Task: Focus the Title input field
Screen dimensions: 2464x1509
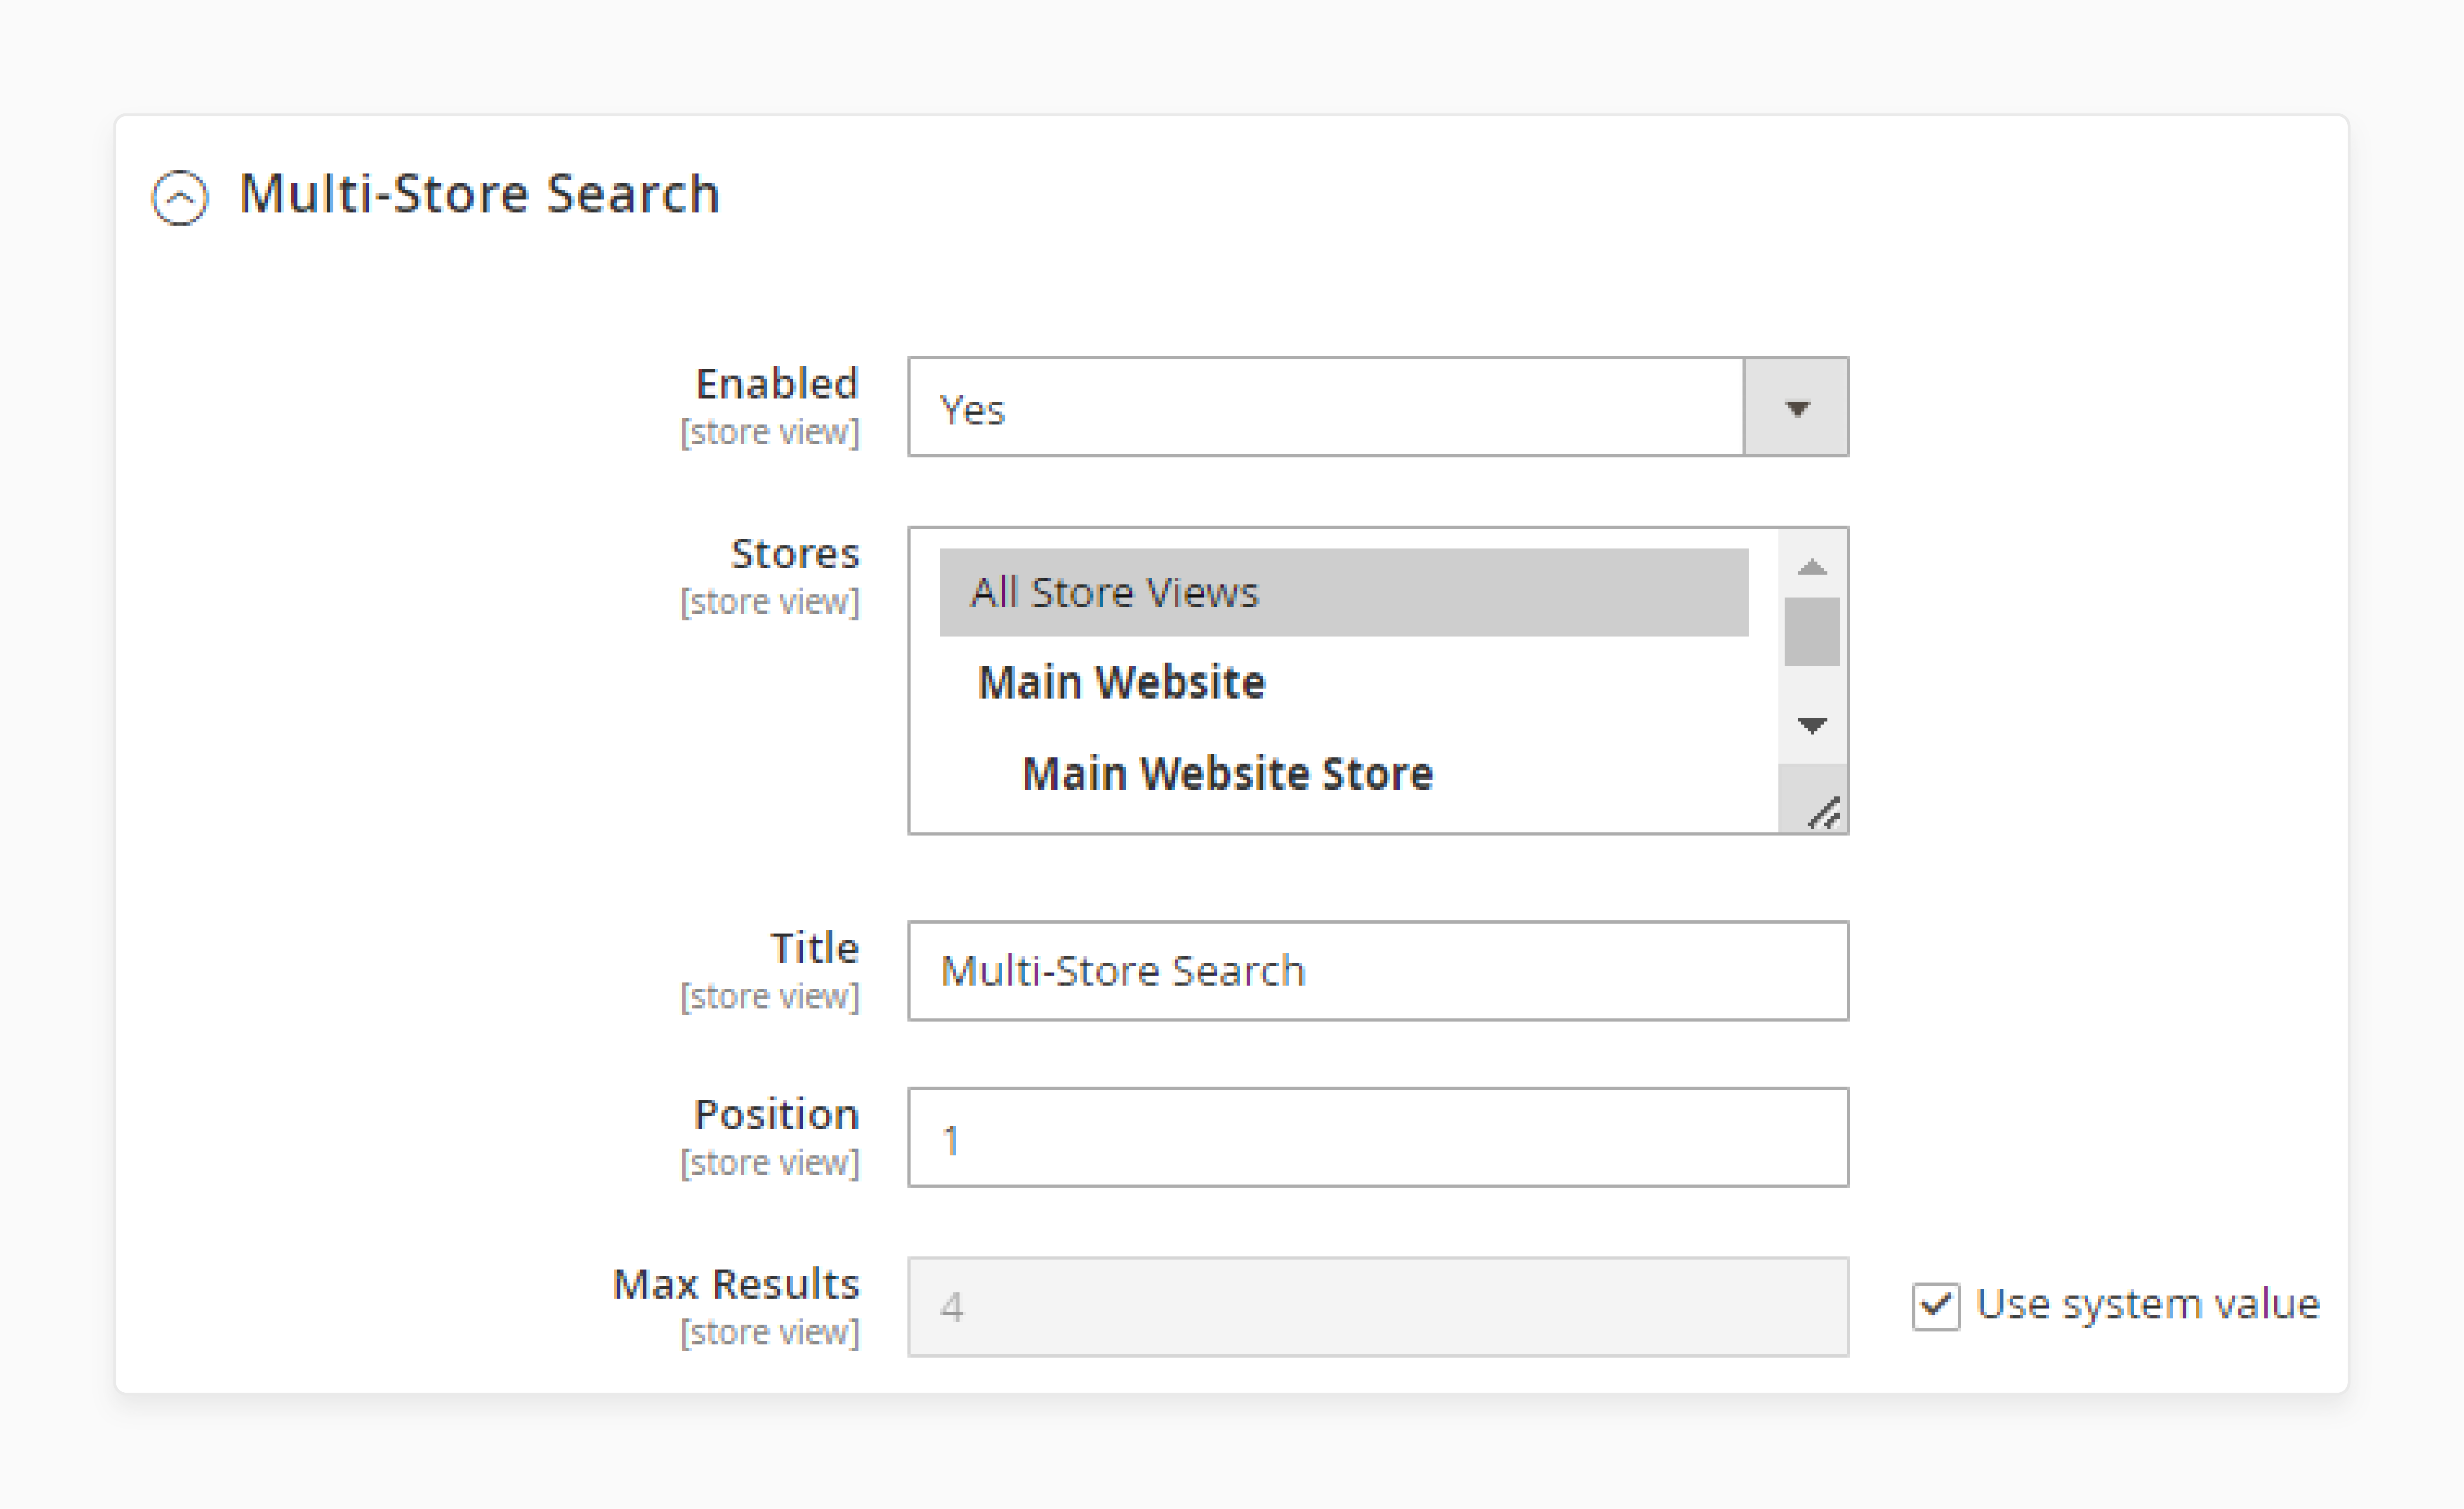Action: click(1378, 971)
